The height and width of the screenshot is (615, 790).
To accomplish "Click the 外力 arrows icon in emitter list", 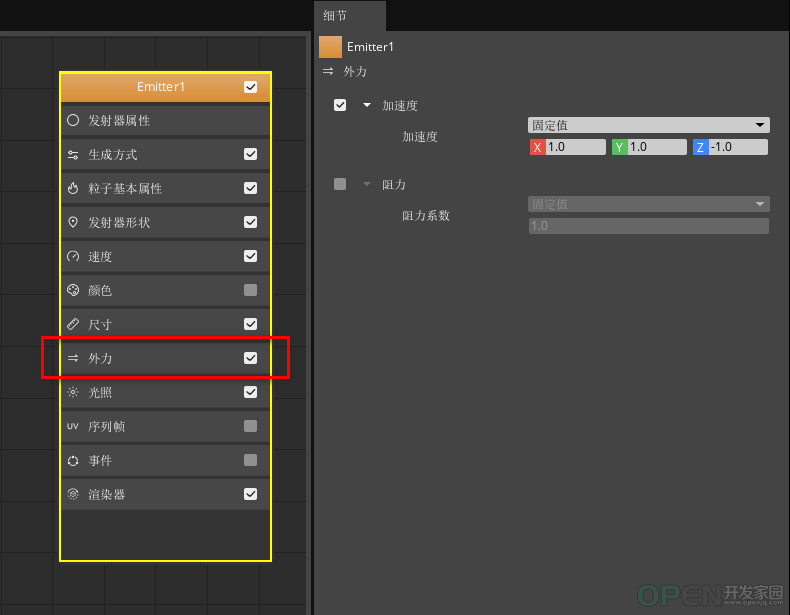I will click(x=73, y=358).
